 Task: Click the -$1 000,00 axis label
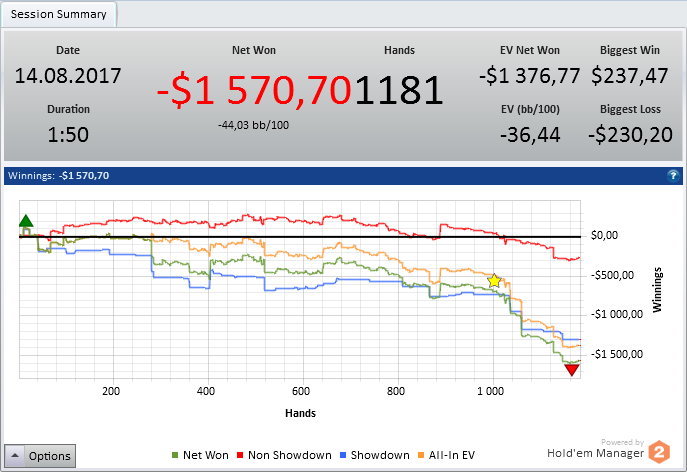point(617,314)
